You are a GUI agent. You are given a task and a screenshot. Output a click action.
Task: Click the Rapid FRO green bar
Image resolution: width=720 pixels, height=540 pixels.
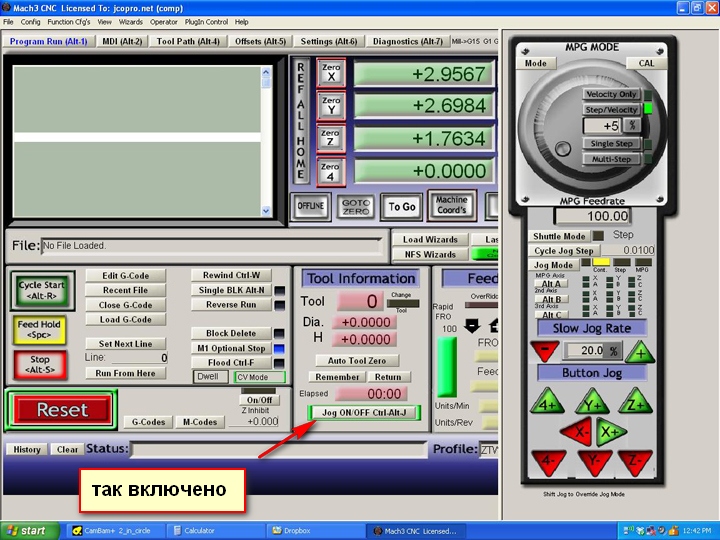coord(446,367)
